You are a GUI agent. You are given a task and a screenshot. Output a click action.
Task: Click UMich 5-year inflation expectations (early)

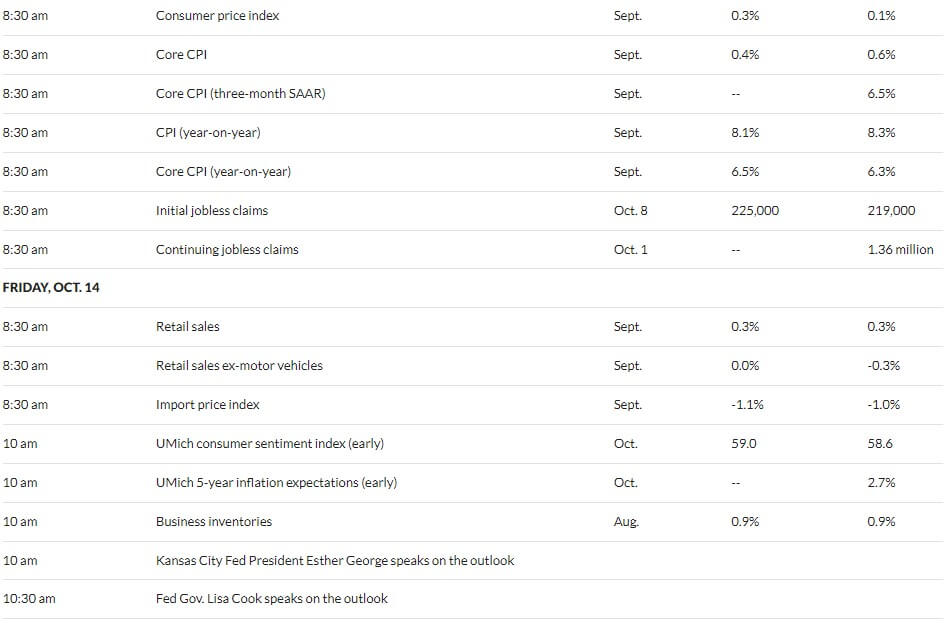coord(276,482)
